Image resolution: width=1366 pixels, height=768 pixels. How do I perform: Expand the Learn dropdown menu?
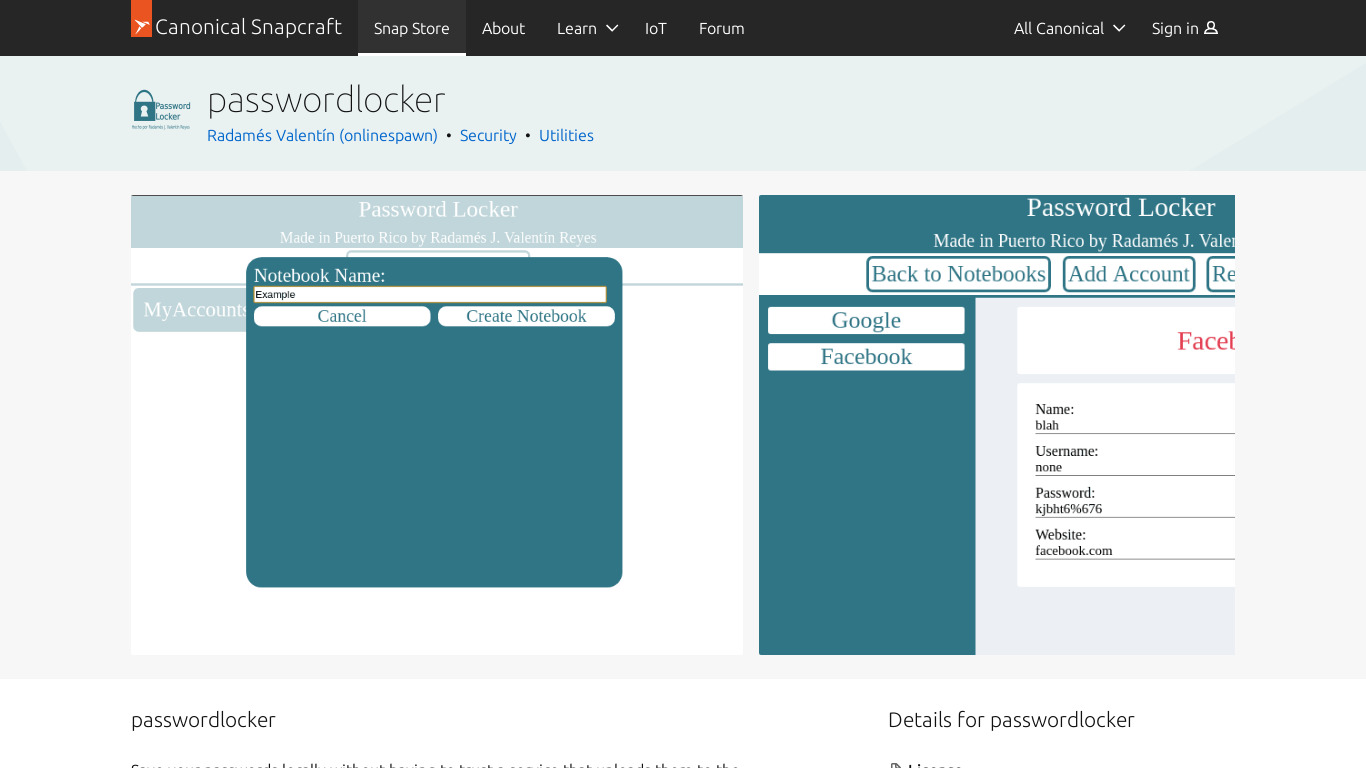[x=588, y=28]
